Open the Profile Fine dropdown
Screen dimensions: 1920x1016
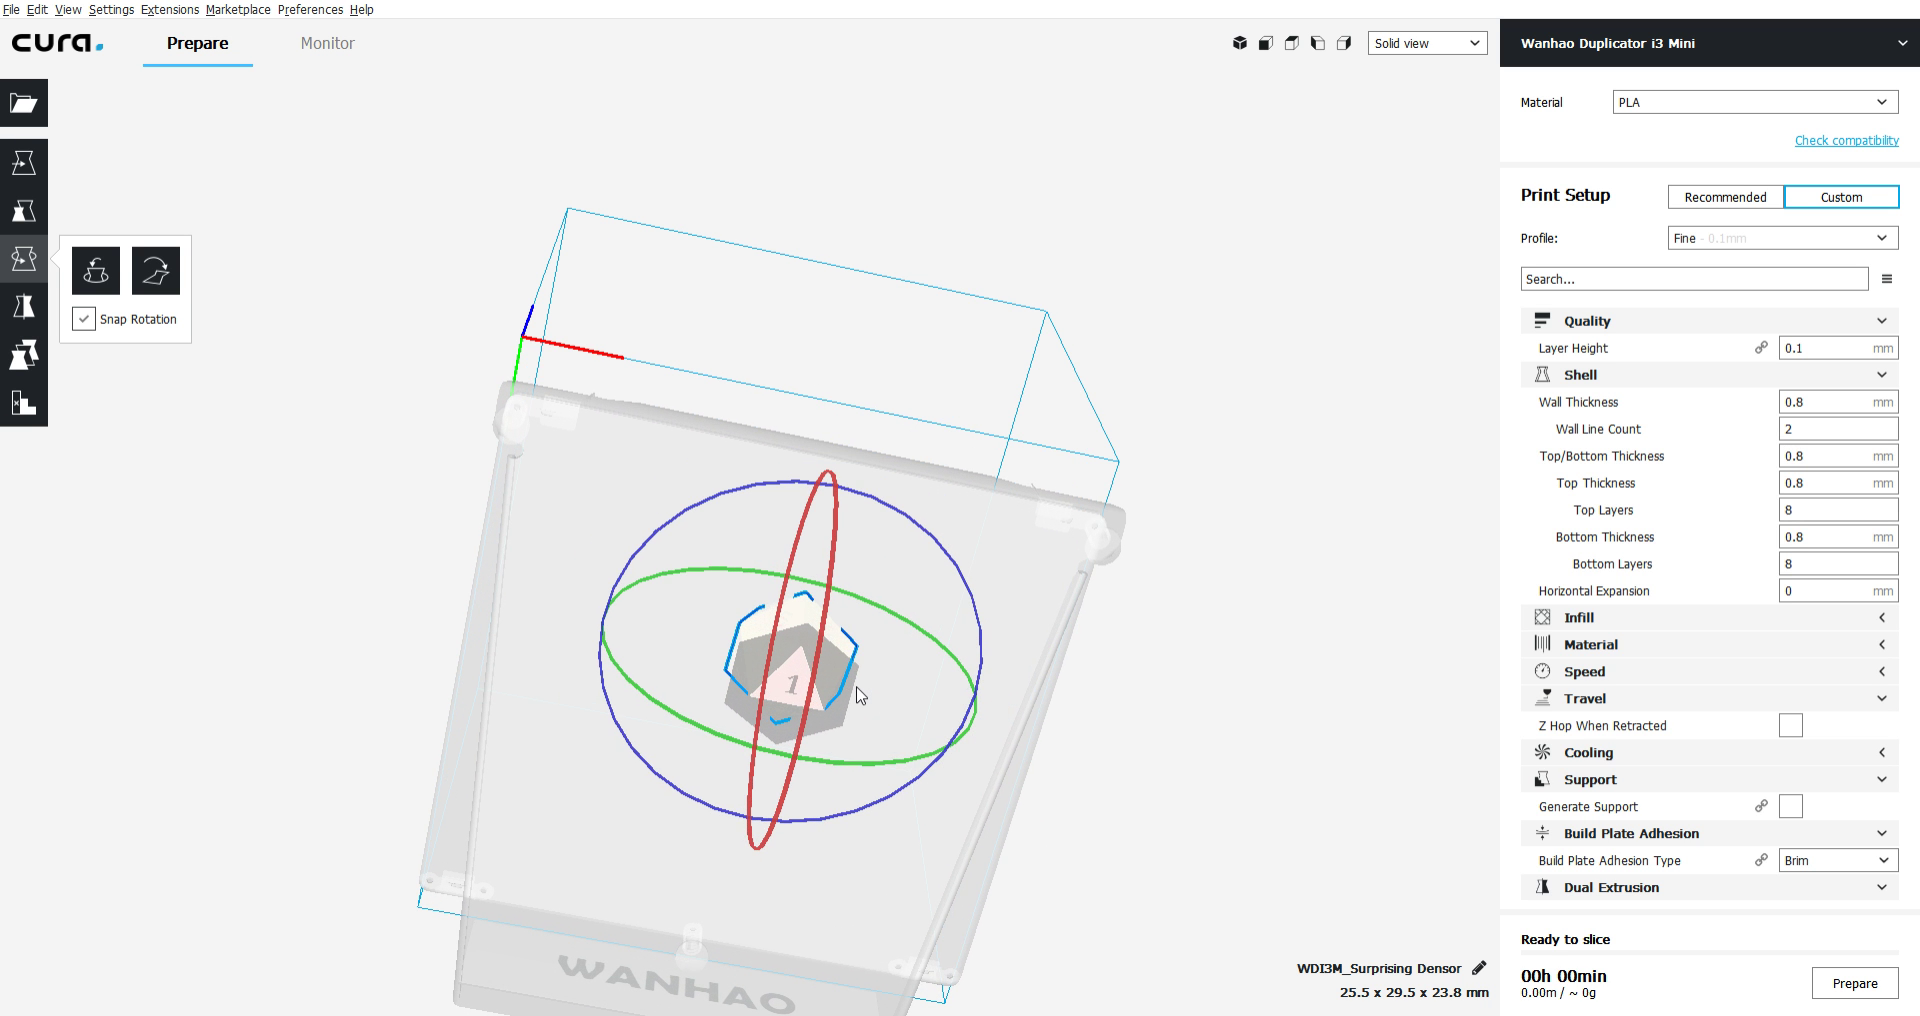point(1783,238)
